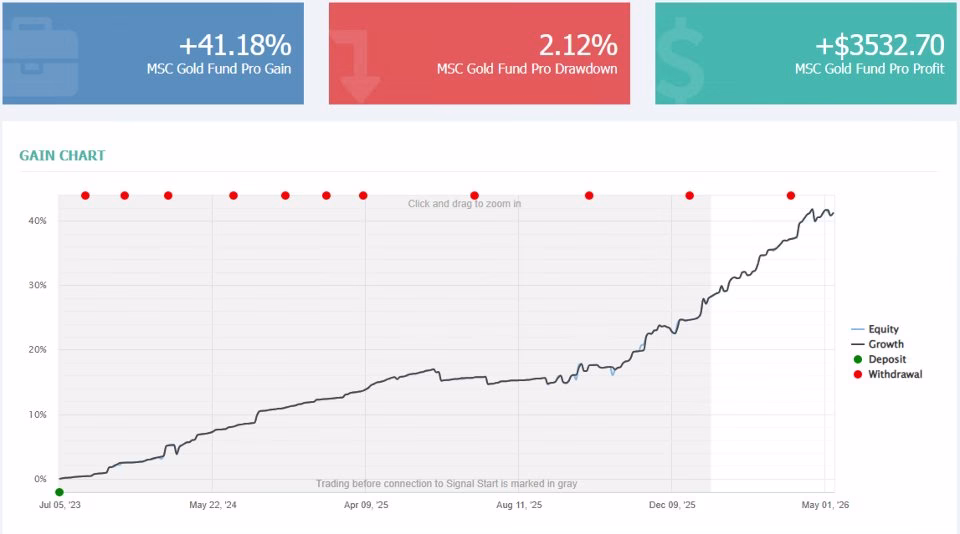This screenshot has height=534, width=960.
Task: Toggle the Withdrawal series in legend
Action: coord(888,374)
